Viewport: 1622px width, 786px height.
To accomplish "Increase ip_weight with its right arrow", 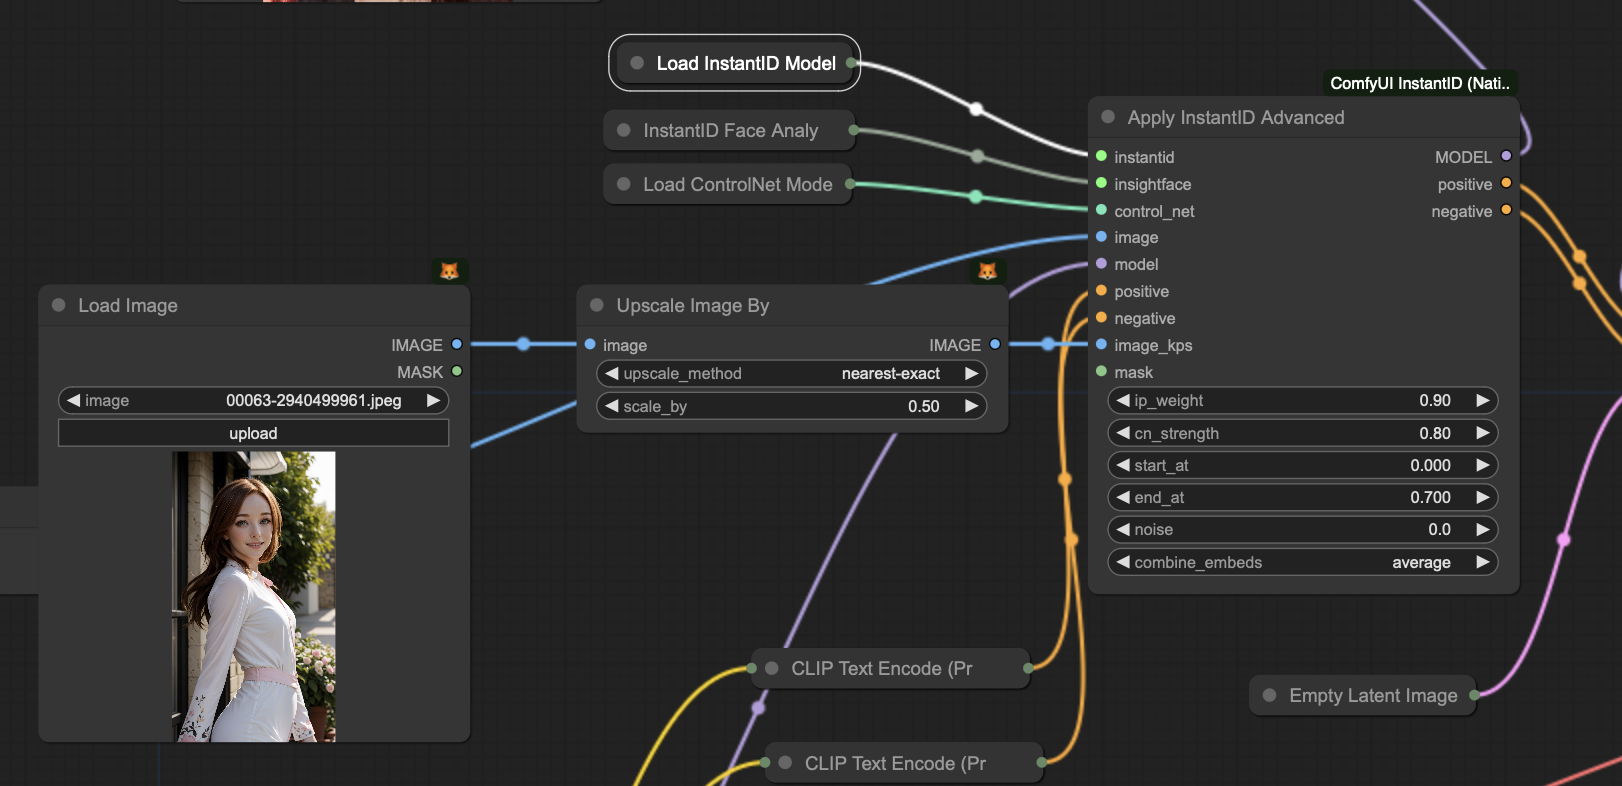I will point(1483,400).
